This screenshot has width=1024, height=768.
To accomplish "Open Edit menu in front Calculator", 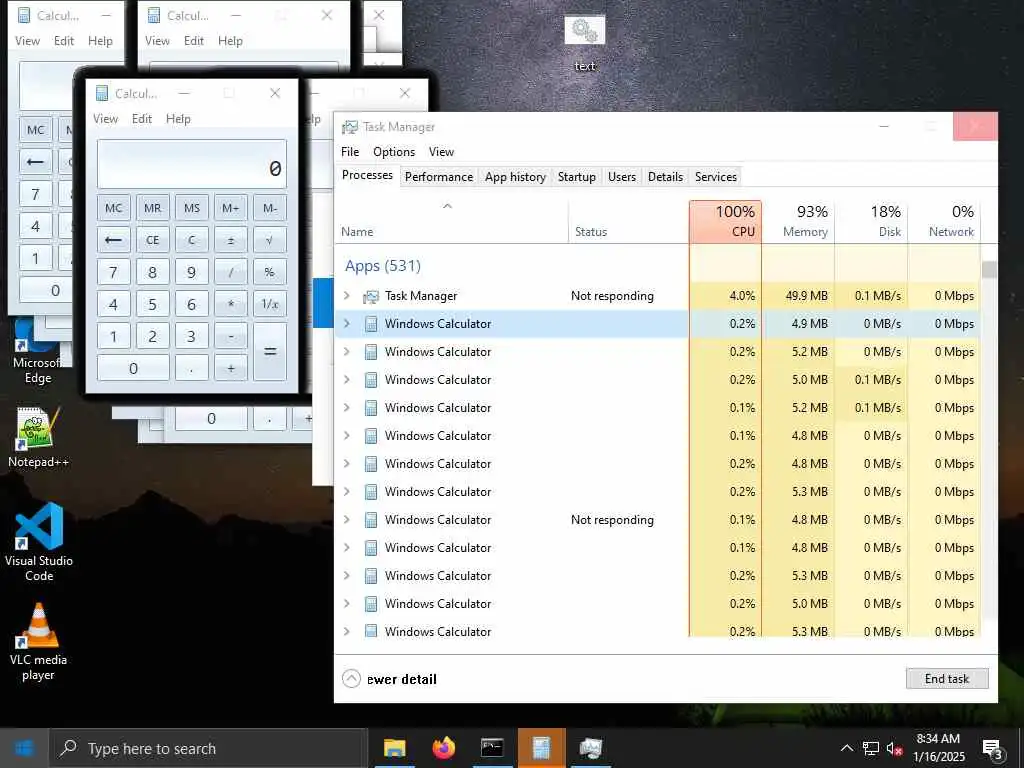I will pyautogui.click(x=142, y=119).
